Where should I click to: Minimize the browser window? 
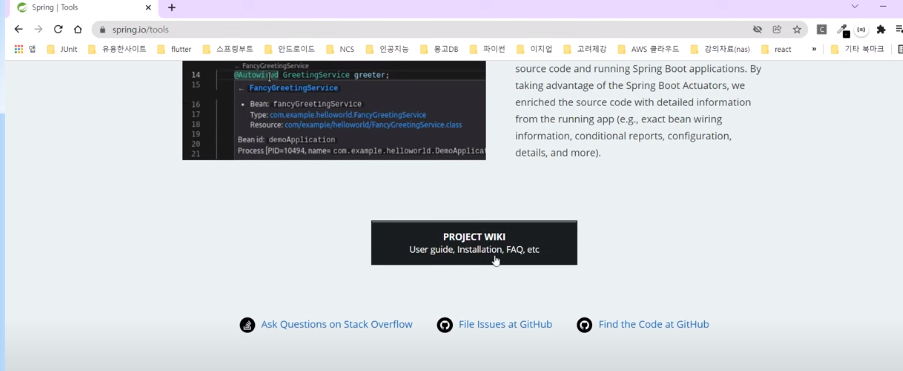pos(883,6)
